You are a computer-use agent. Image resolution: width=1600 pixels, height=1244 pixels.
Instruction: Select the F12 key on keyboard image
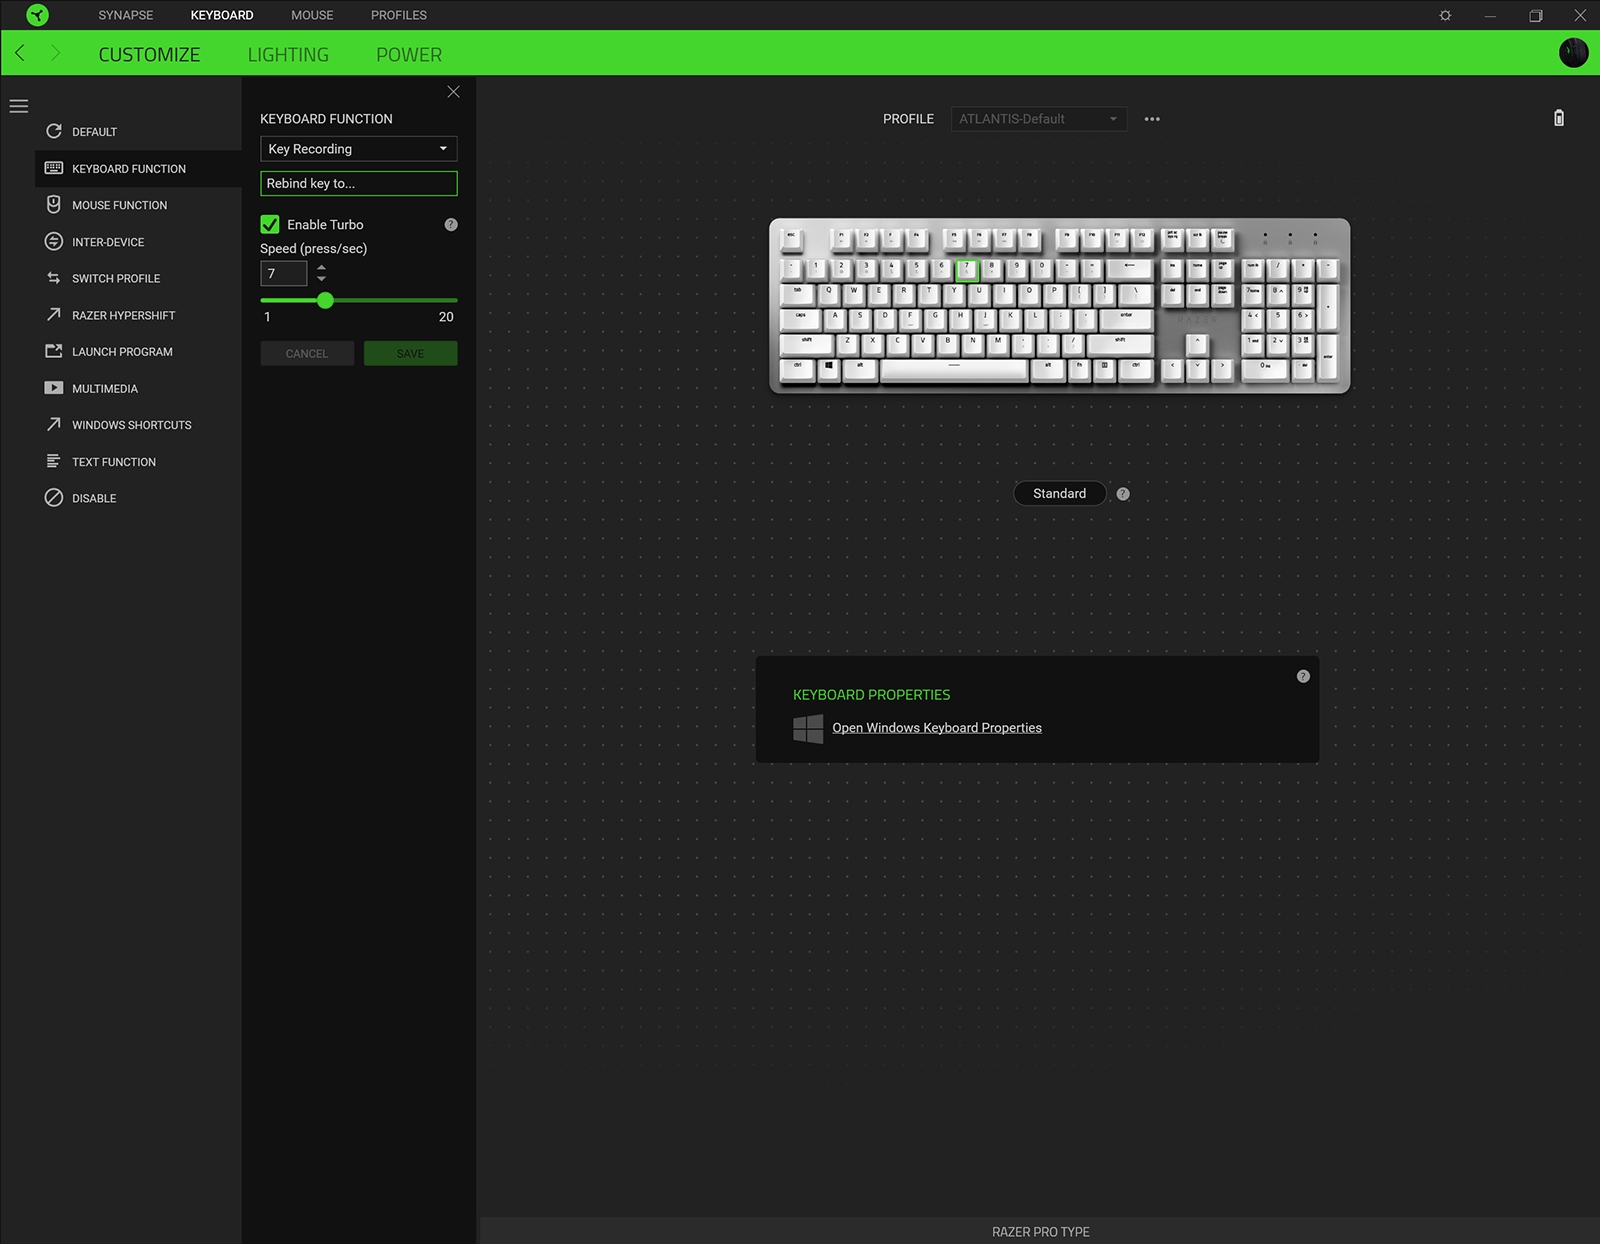pos(1142,240)
